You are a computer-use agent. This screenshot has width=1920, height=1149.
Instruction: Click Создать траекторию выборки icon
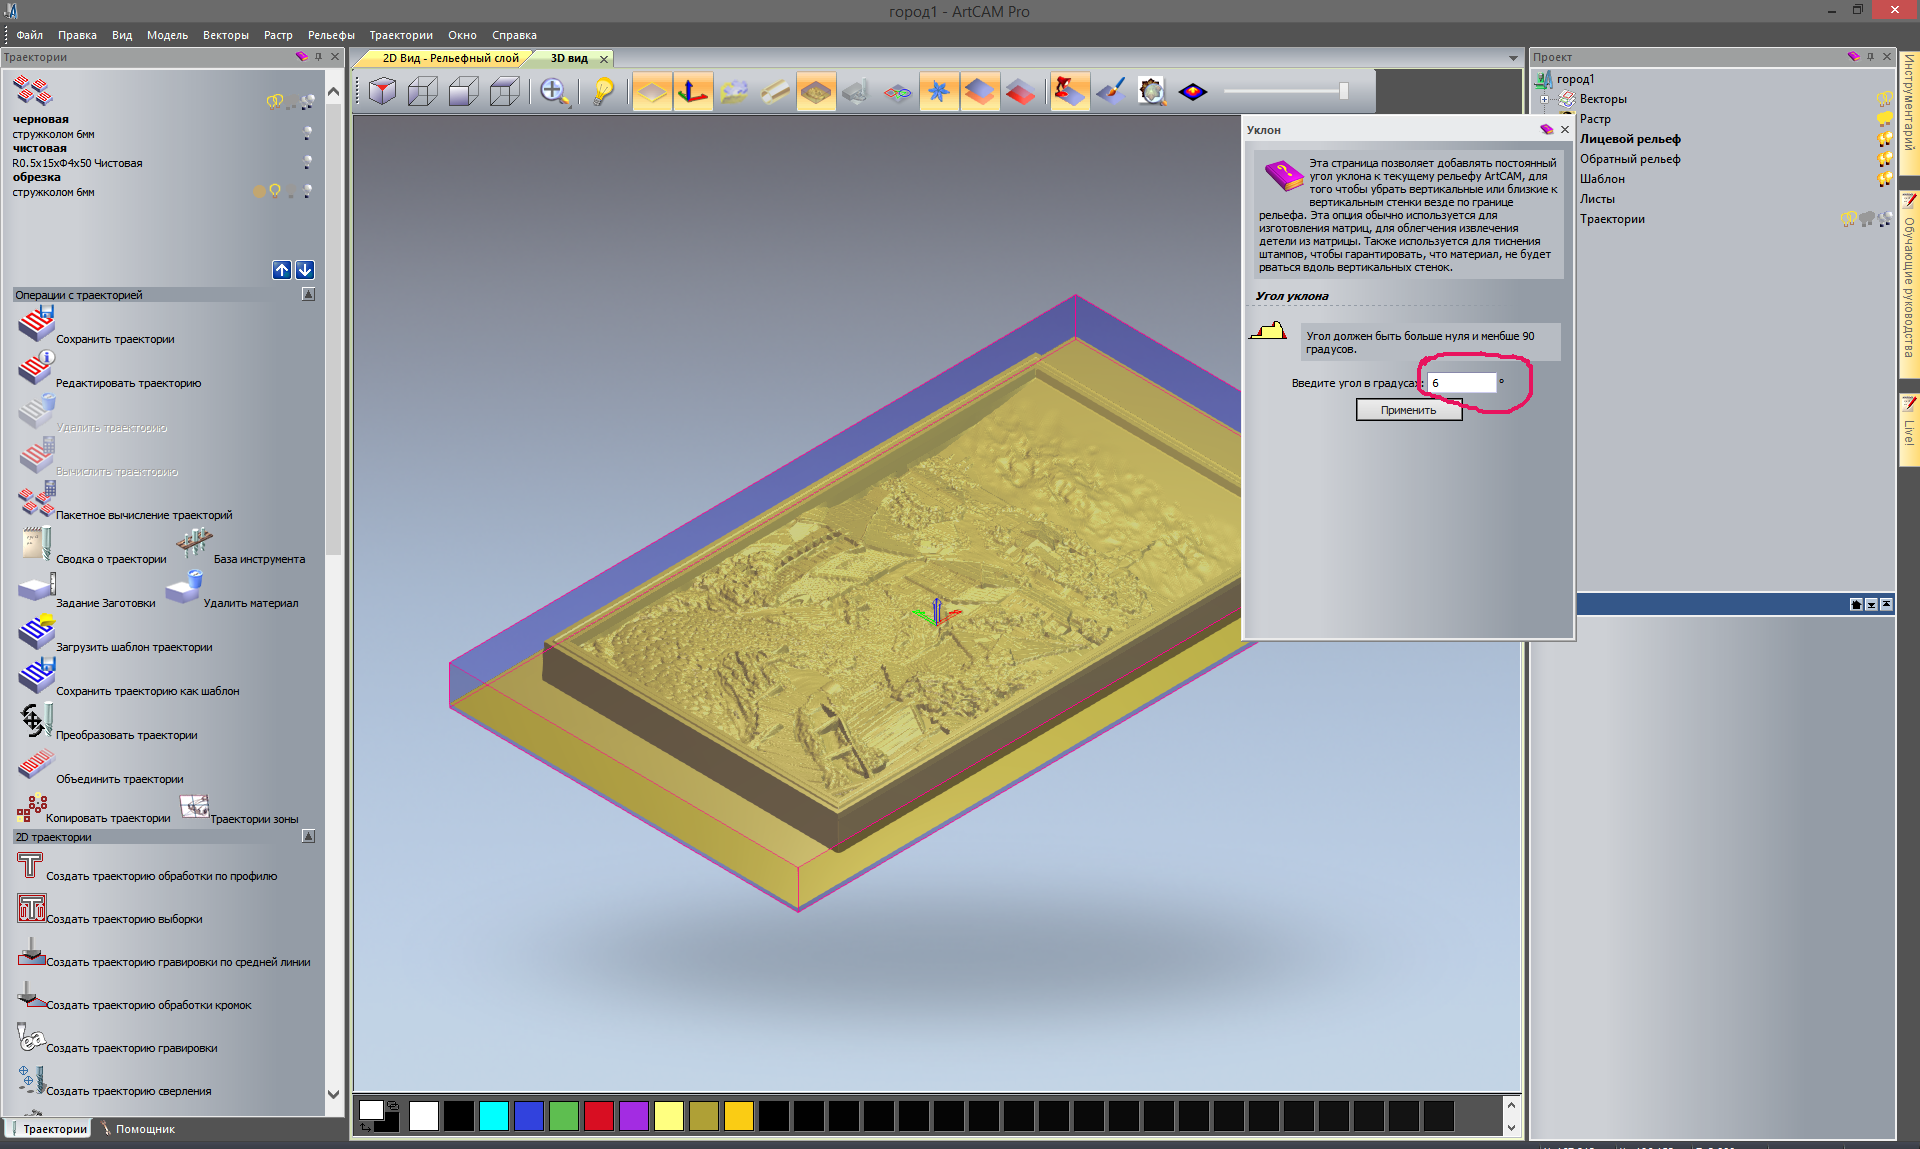click(31, 908)
